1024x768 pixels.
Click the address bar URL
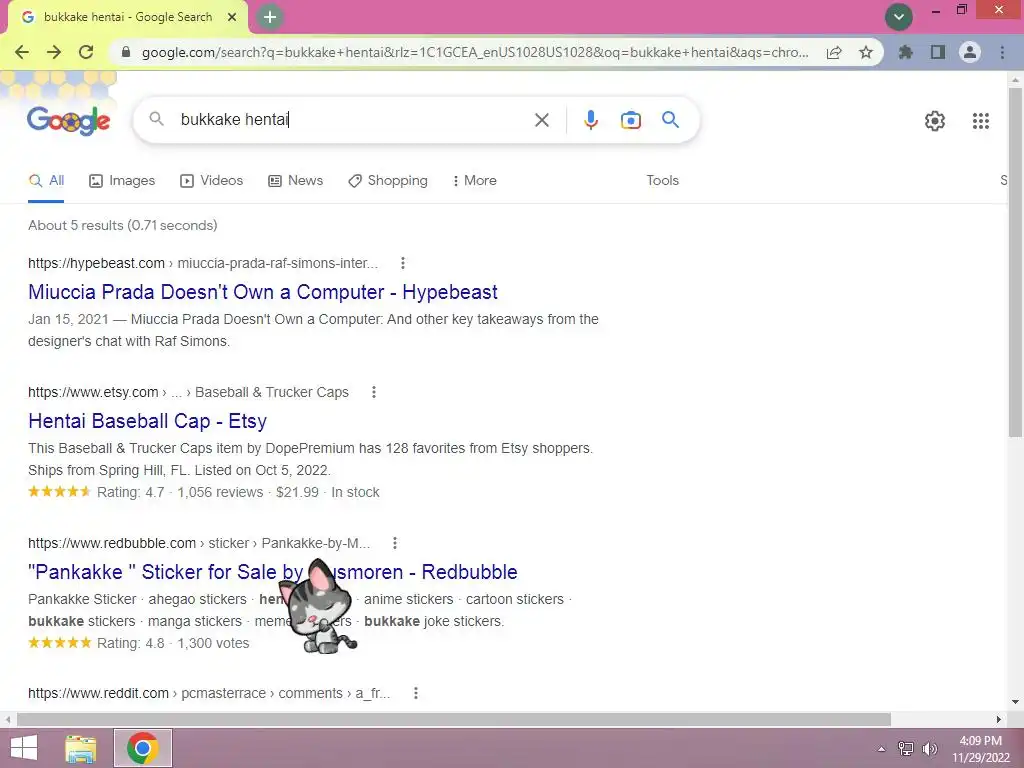click(475, 52)
